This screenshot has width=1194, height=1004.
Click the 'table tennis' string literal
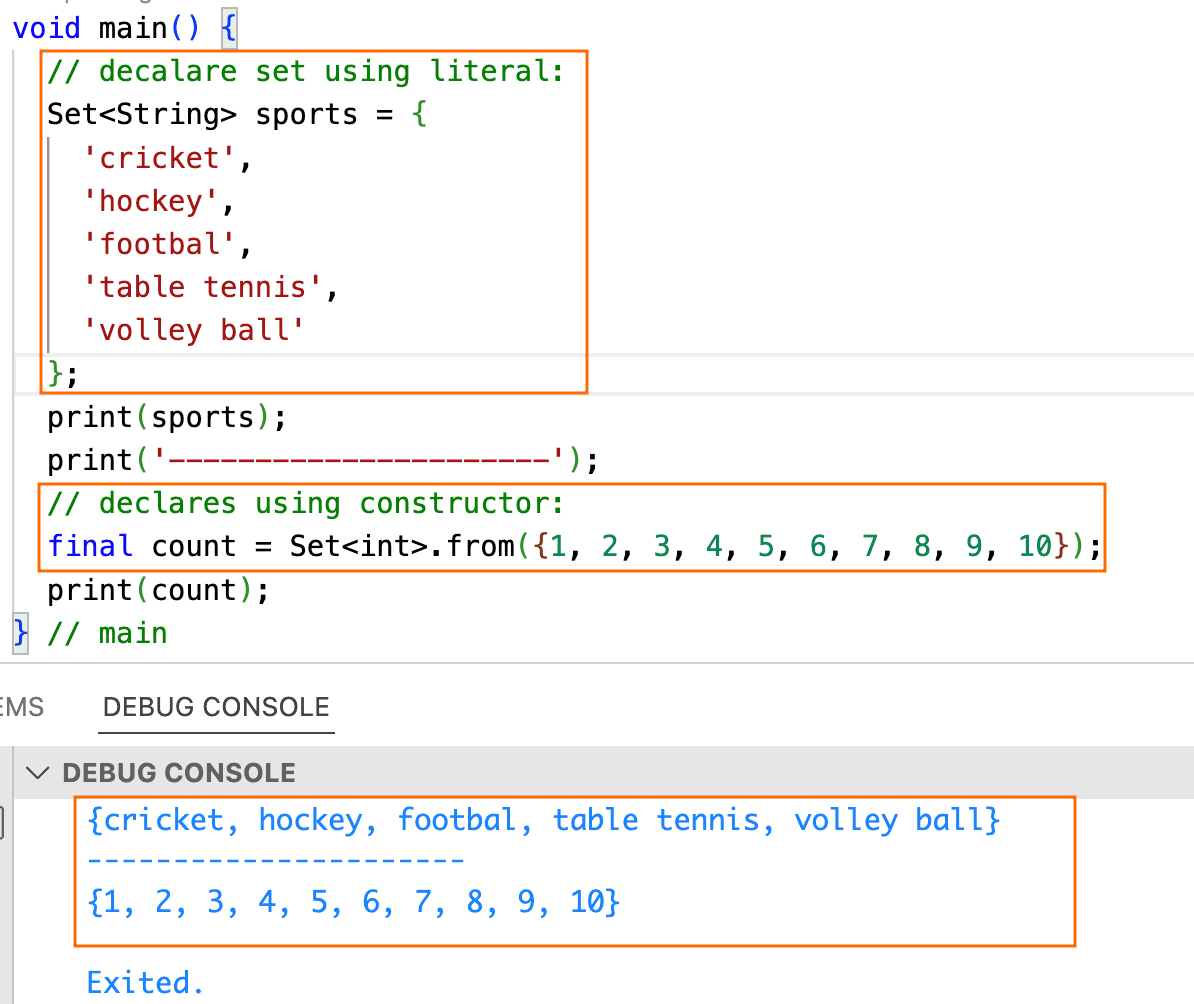tap(203, 287)
